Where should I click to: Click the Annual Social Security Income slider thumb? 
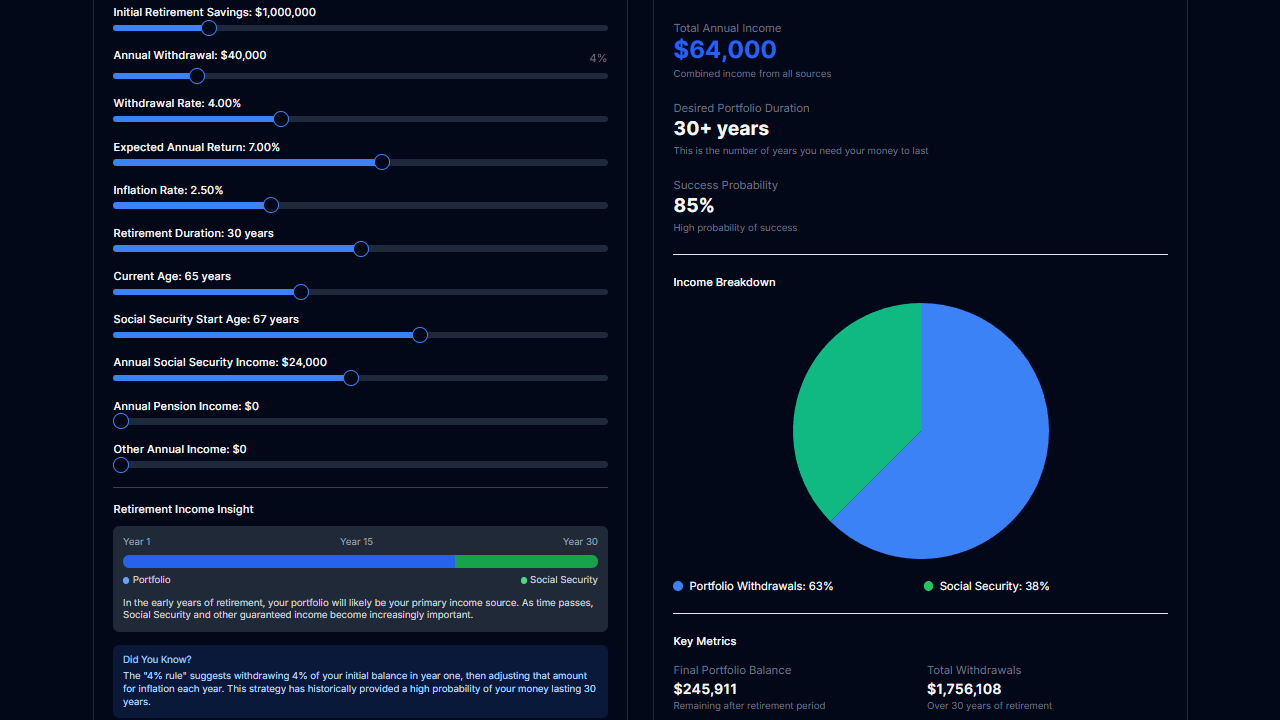click(x=351, y=378)
